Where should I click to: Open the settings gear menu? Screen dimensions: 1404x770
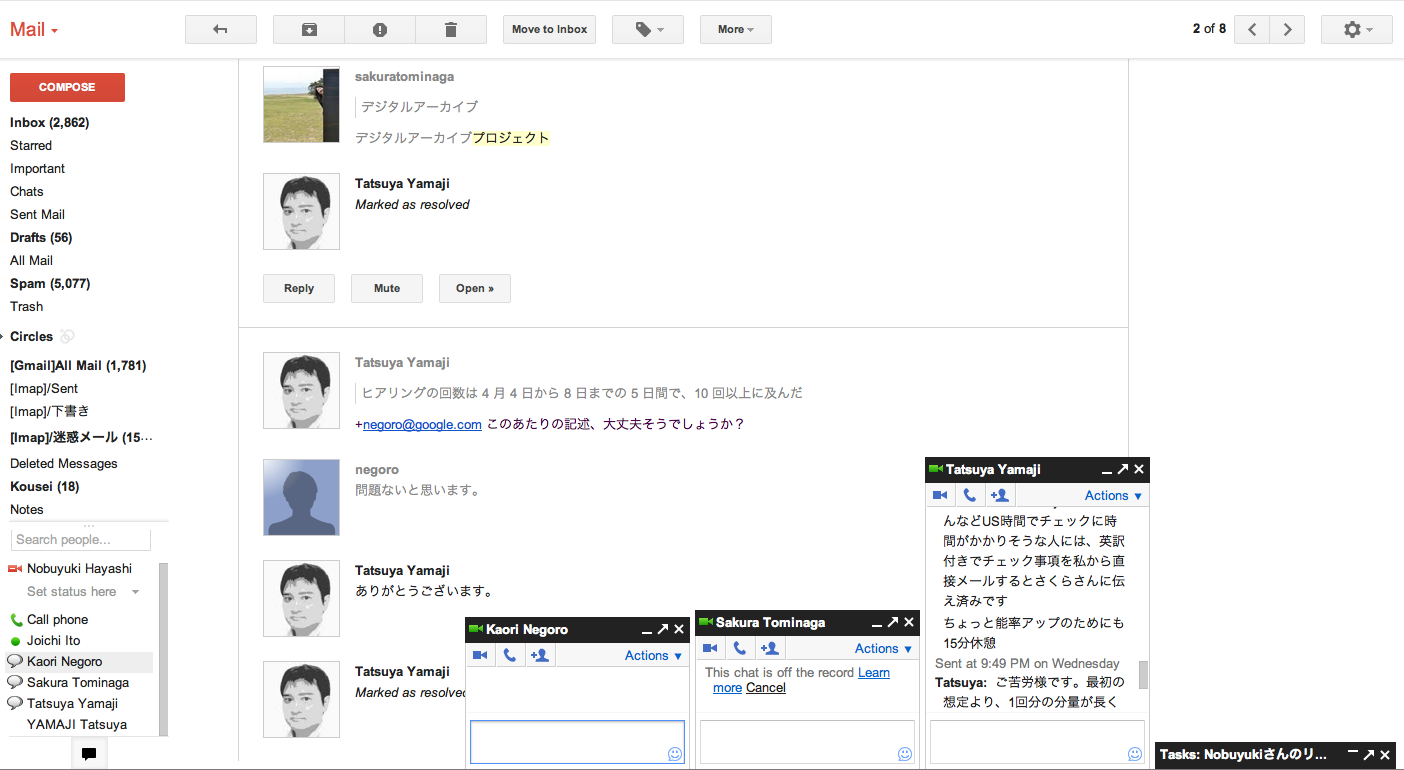[x=1357, y=29]
